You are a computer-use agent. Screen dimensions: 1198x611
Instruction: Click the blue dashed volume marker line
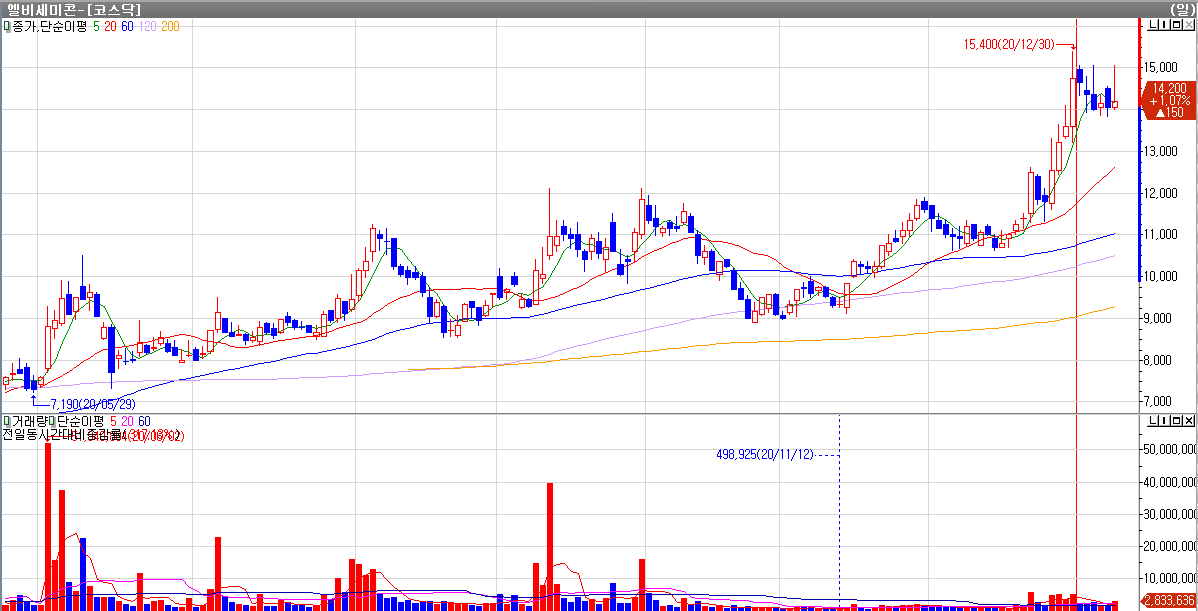pos(840,512)
